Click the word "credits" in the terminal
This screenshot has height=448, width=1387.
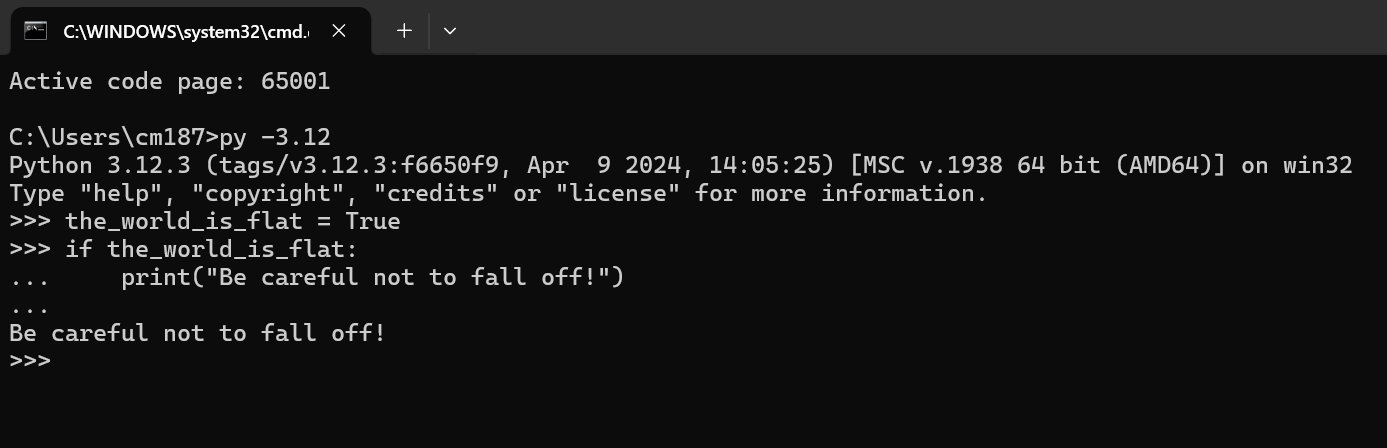435,193
